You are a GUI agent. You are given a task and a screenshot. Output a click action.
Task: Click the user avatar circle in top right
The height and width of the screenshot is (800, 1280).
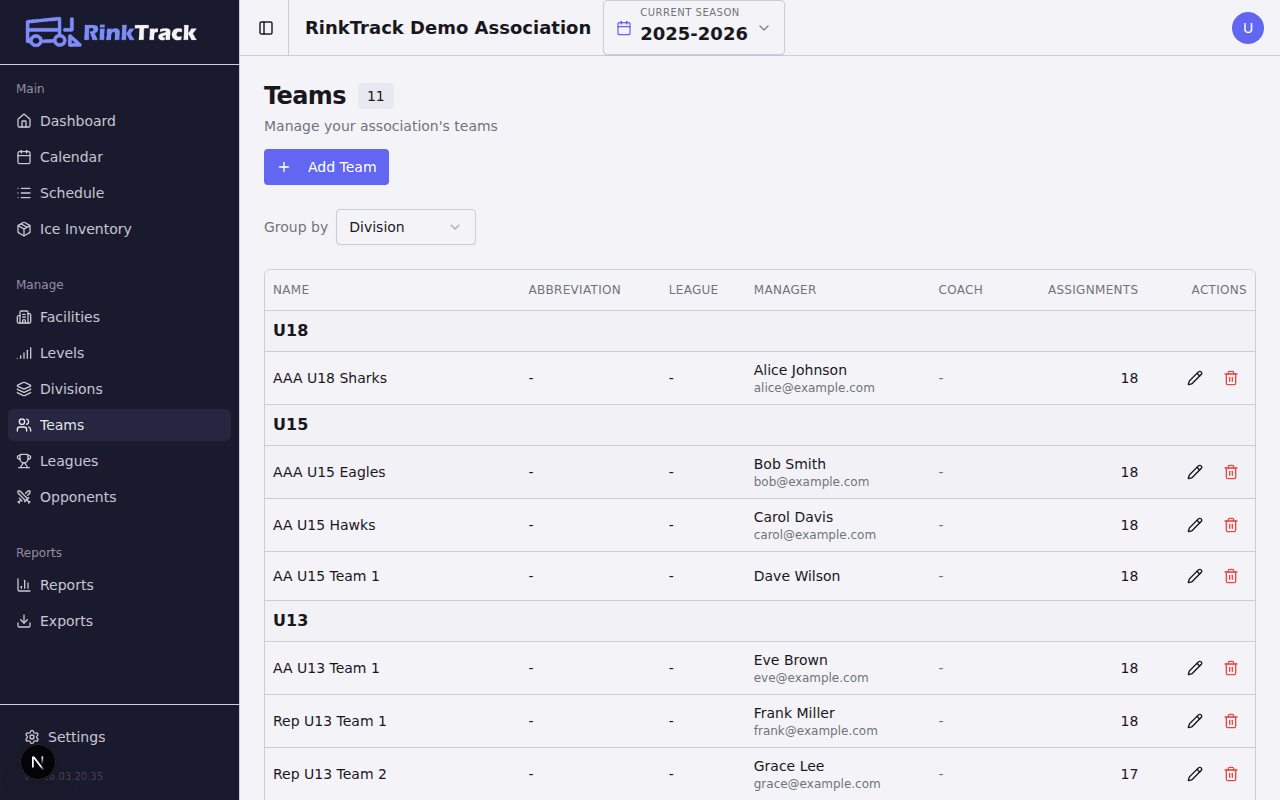[1247, 28]
